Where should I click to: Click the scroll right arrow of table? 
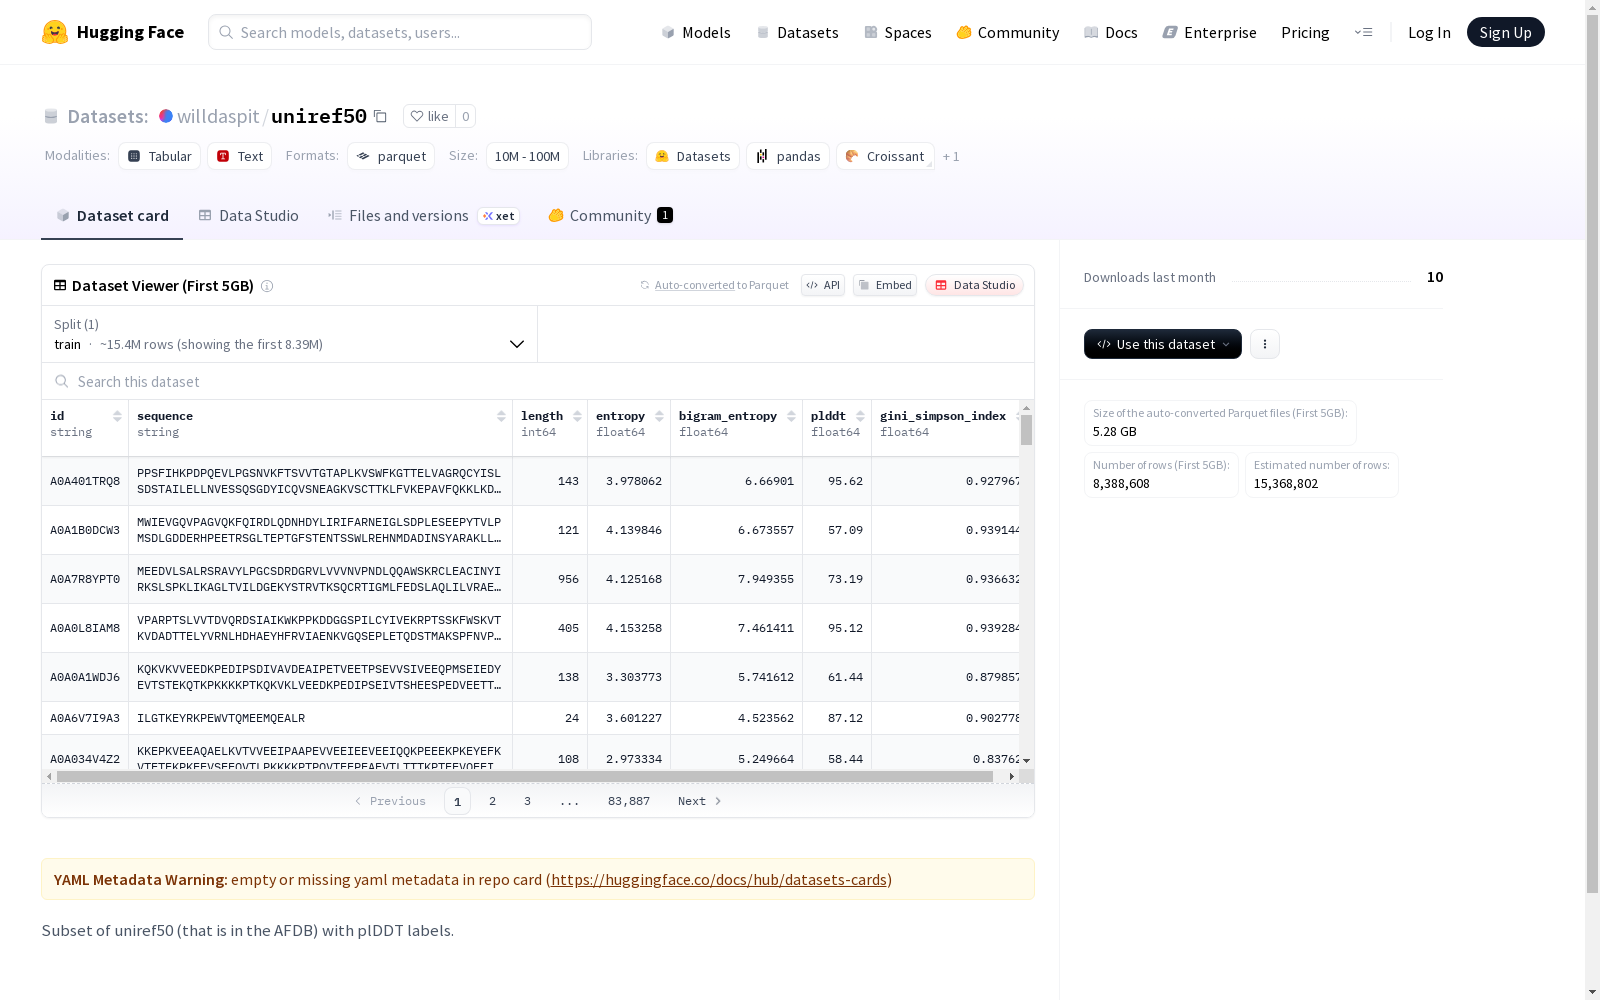[x=1011, y=776]
